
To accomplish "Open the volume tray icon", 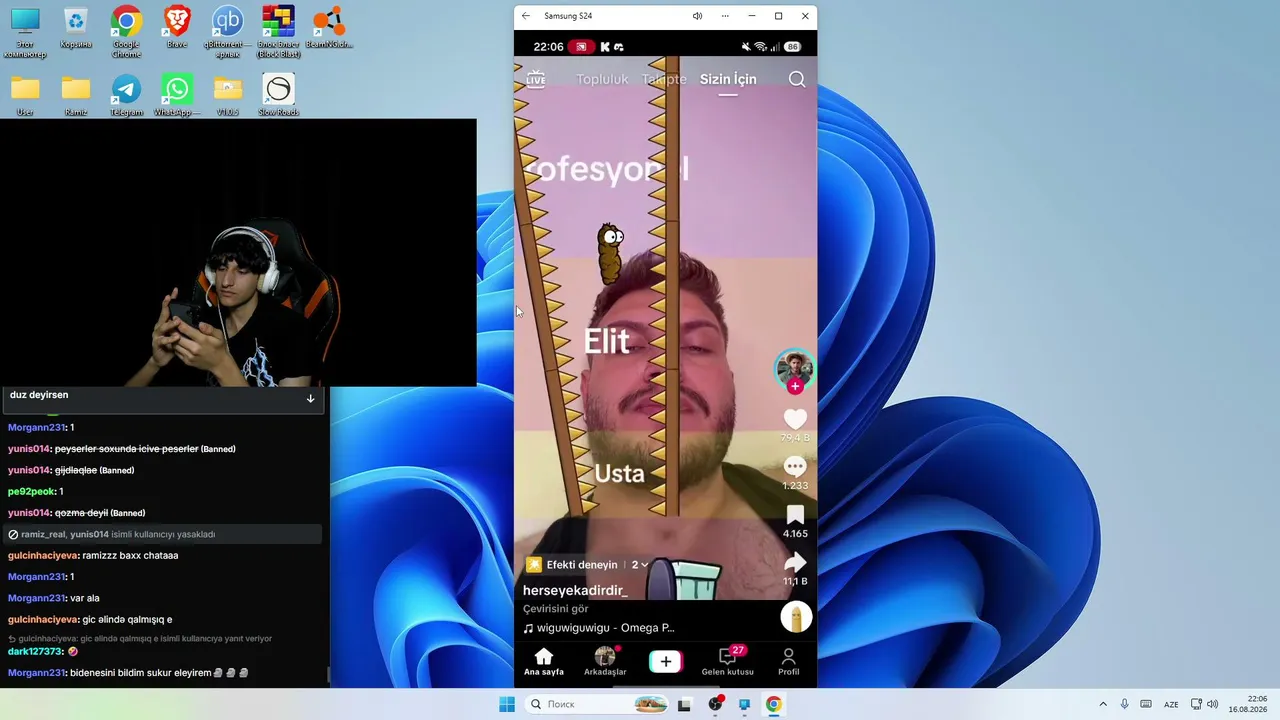I will (x=1213, y=704).
